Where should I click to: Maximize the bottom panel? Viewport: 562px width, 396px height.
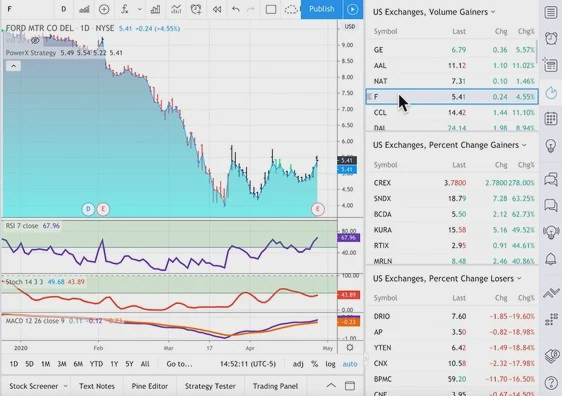[x=350, y=386]
